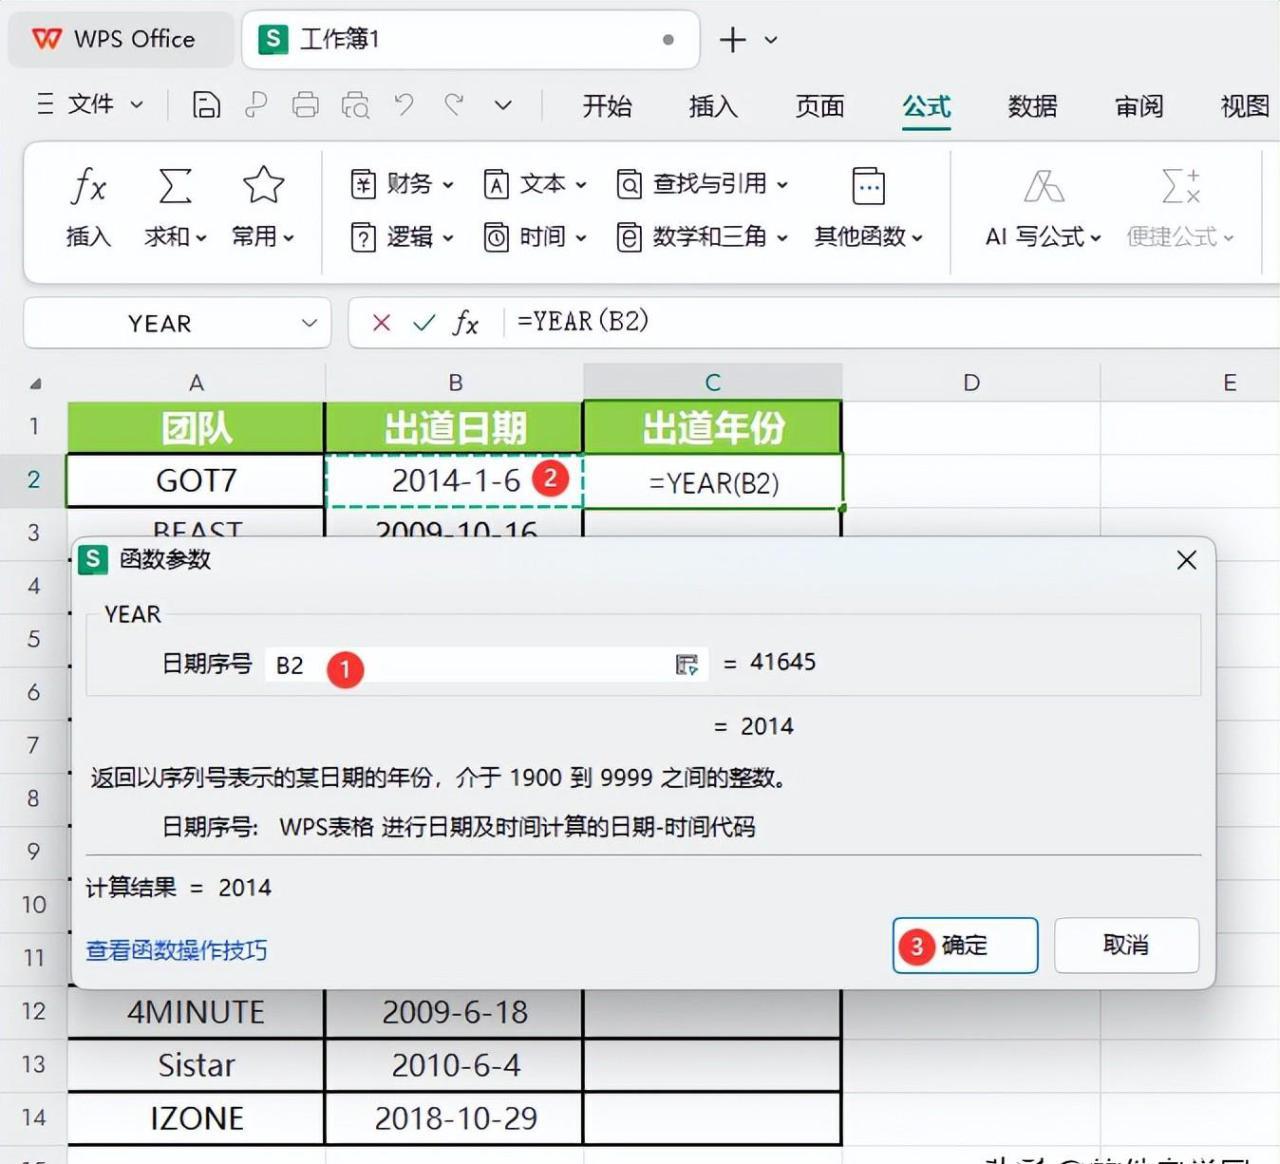The height and width of the screenshot is (1164, 1280).
Task: Click the 取消 button
Action: [1126, 945]
